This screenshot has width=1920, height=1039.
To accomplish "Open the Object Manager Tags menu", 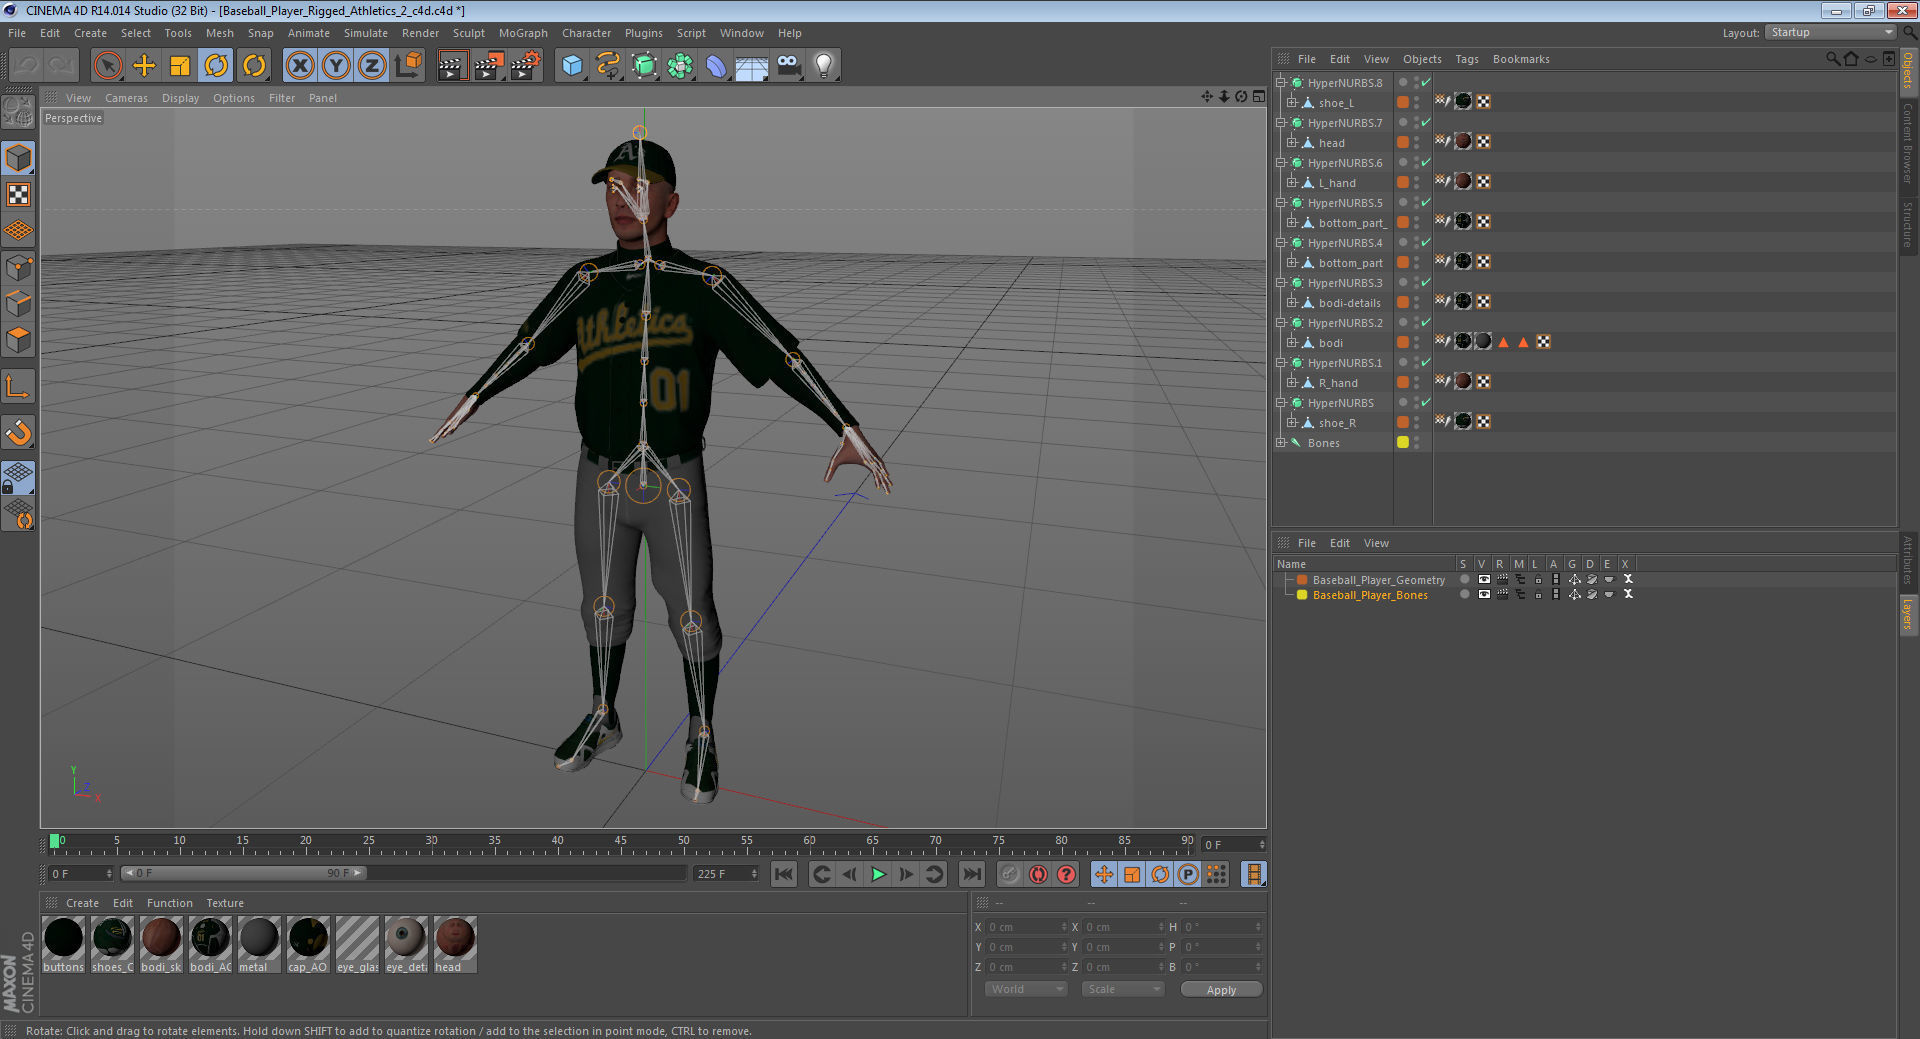I will (1466, 59).
